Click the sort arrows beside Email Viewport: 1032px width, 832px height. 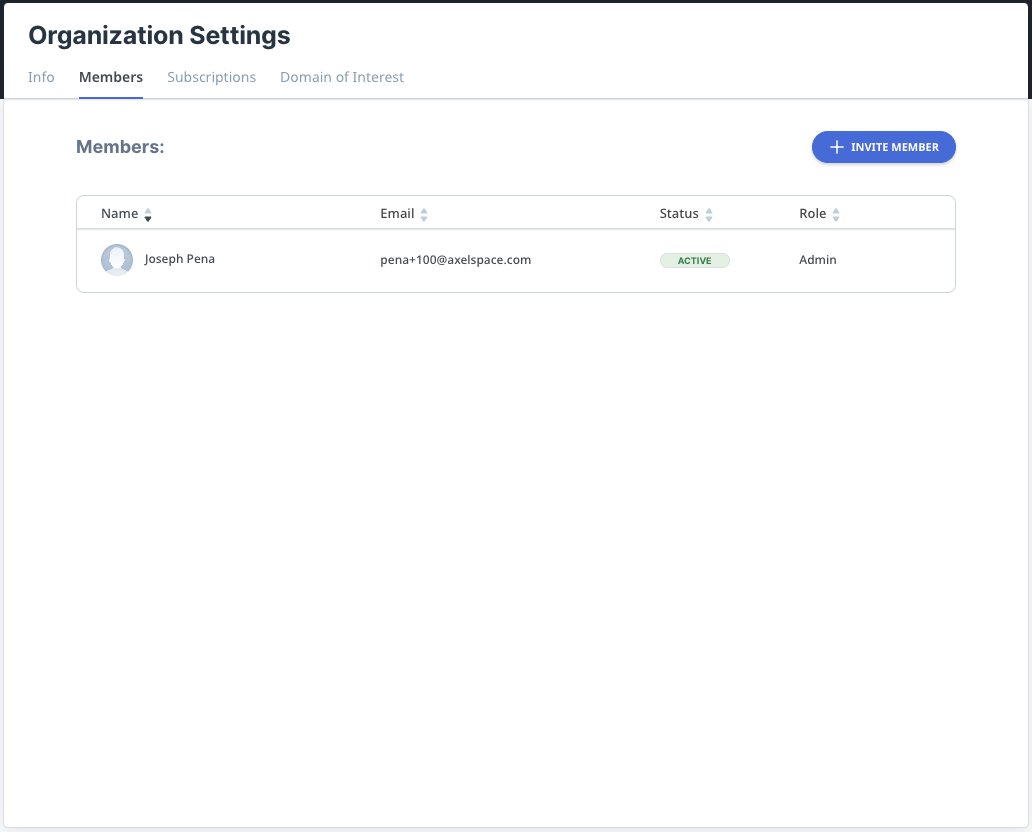pos(424,214)
